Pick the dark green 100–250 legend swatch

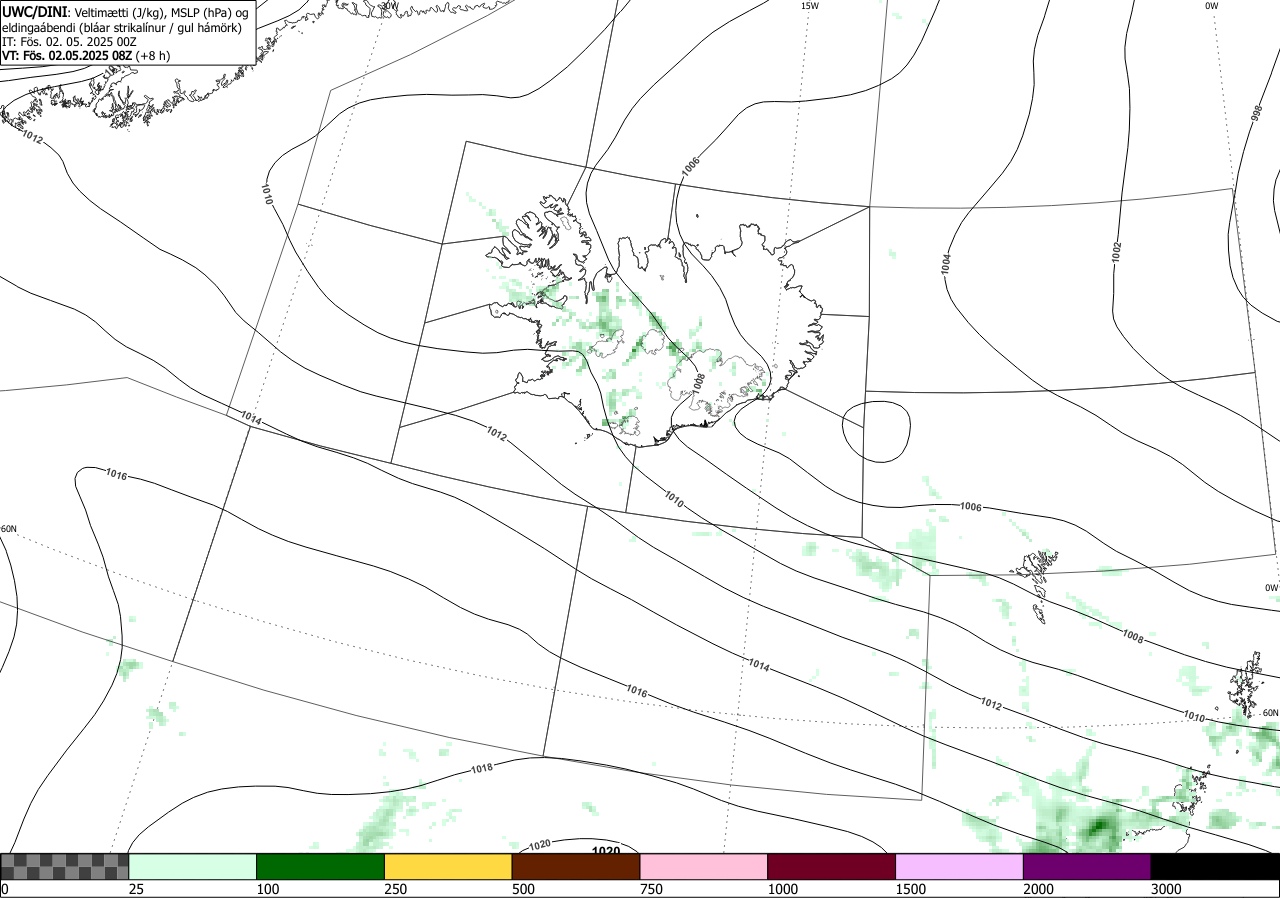point(321,866)
